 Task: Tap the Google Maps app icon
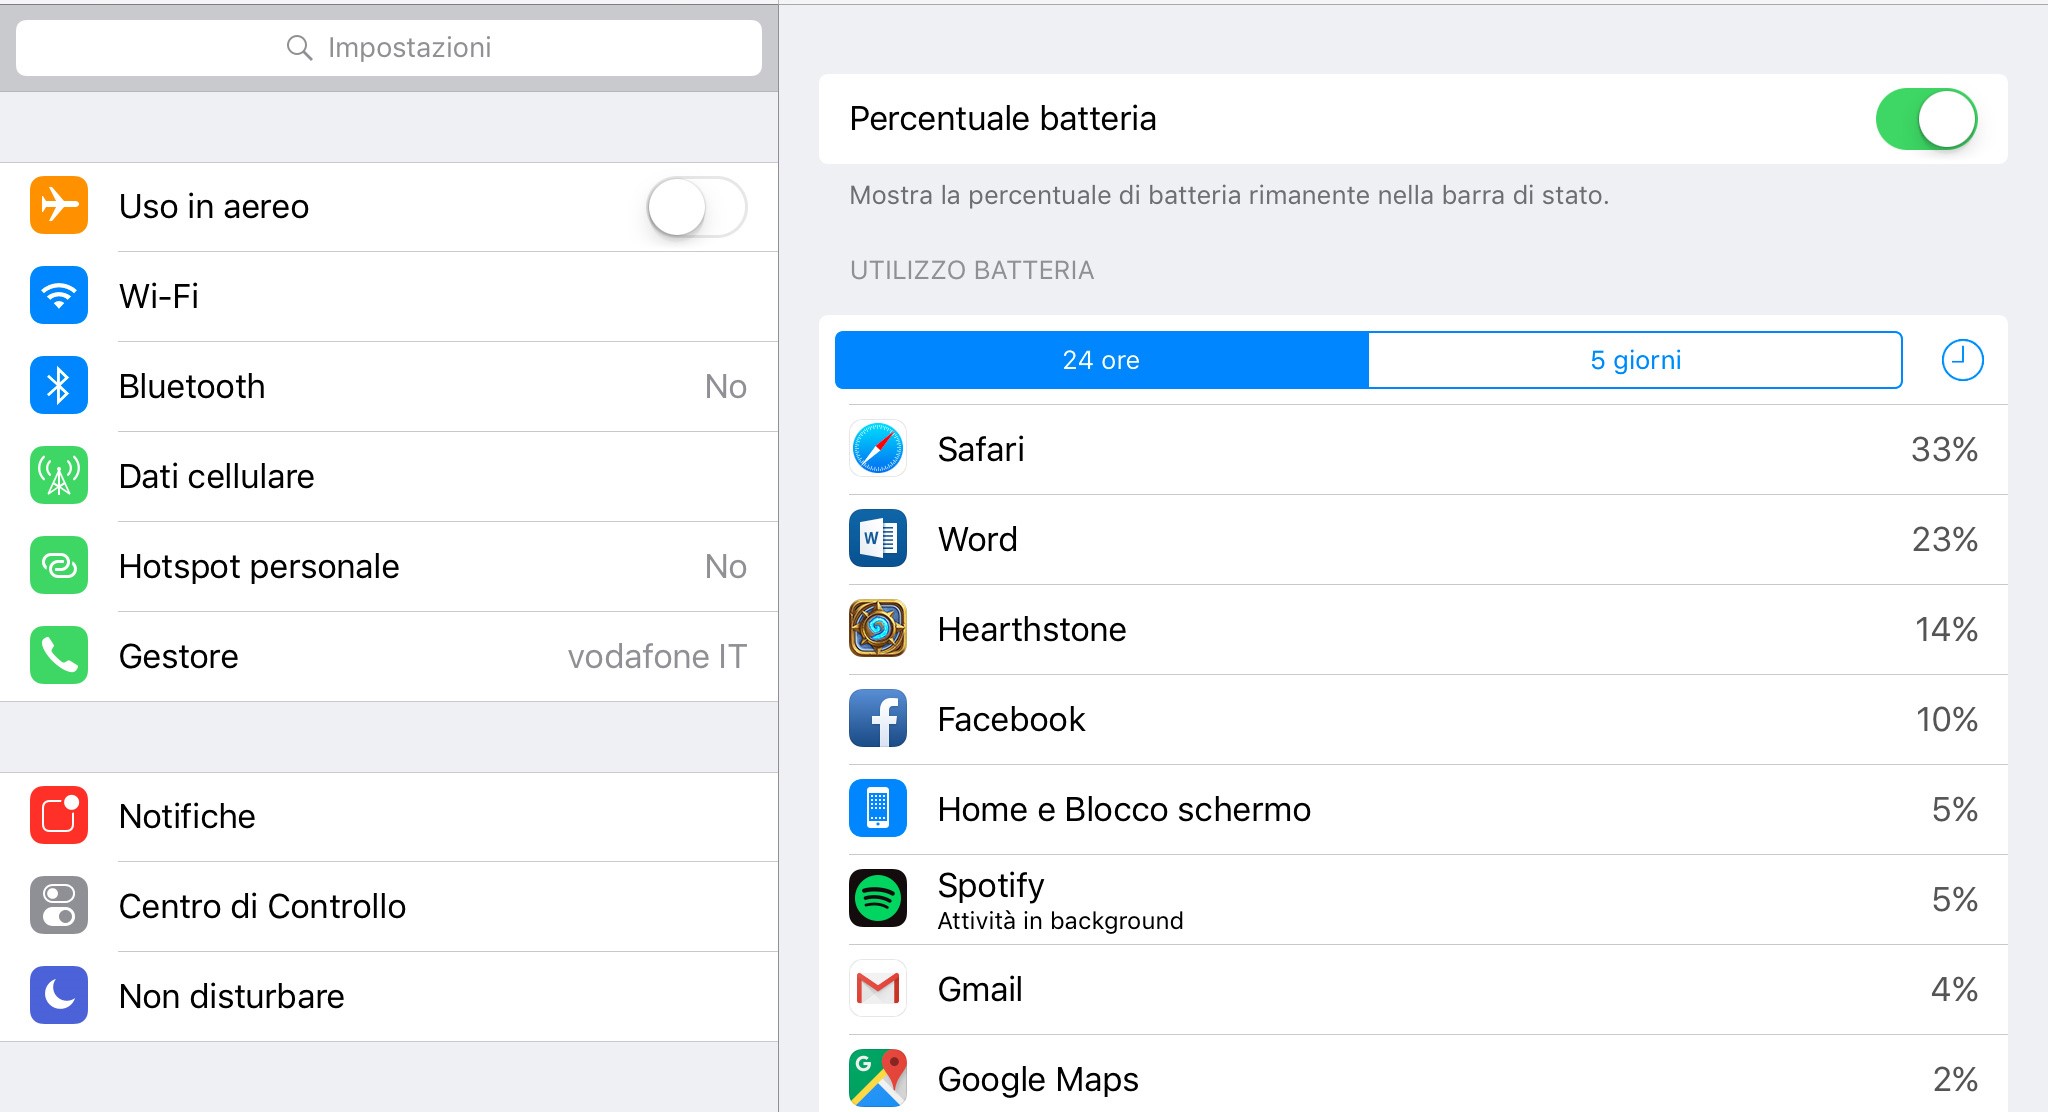pos(878,1078)
